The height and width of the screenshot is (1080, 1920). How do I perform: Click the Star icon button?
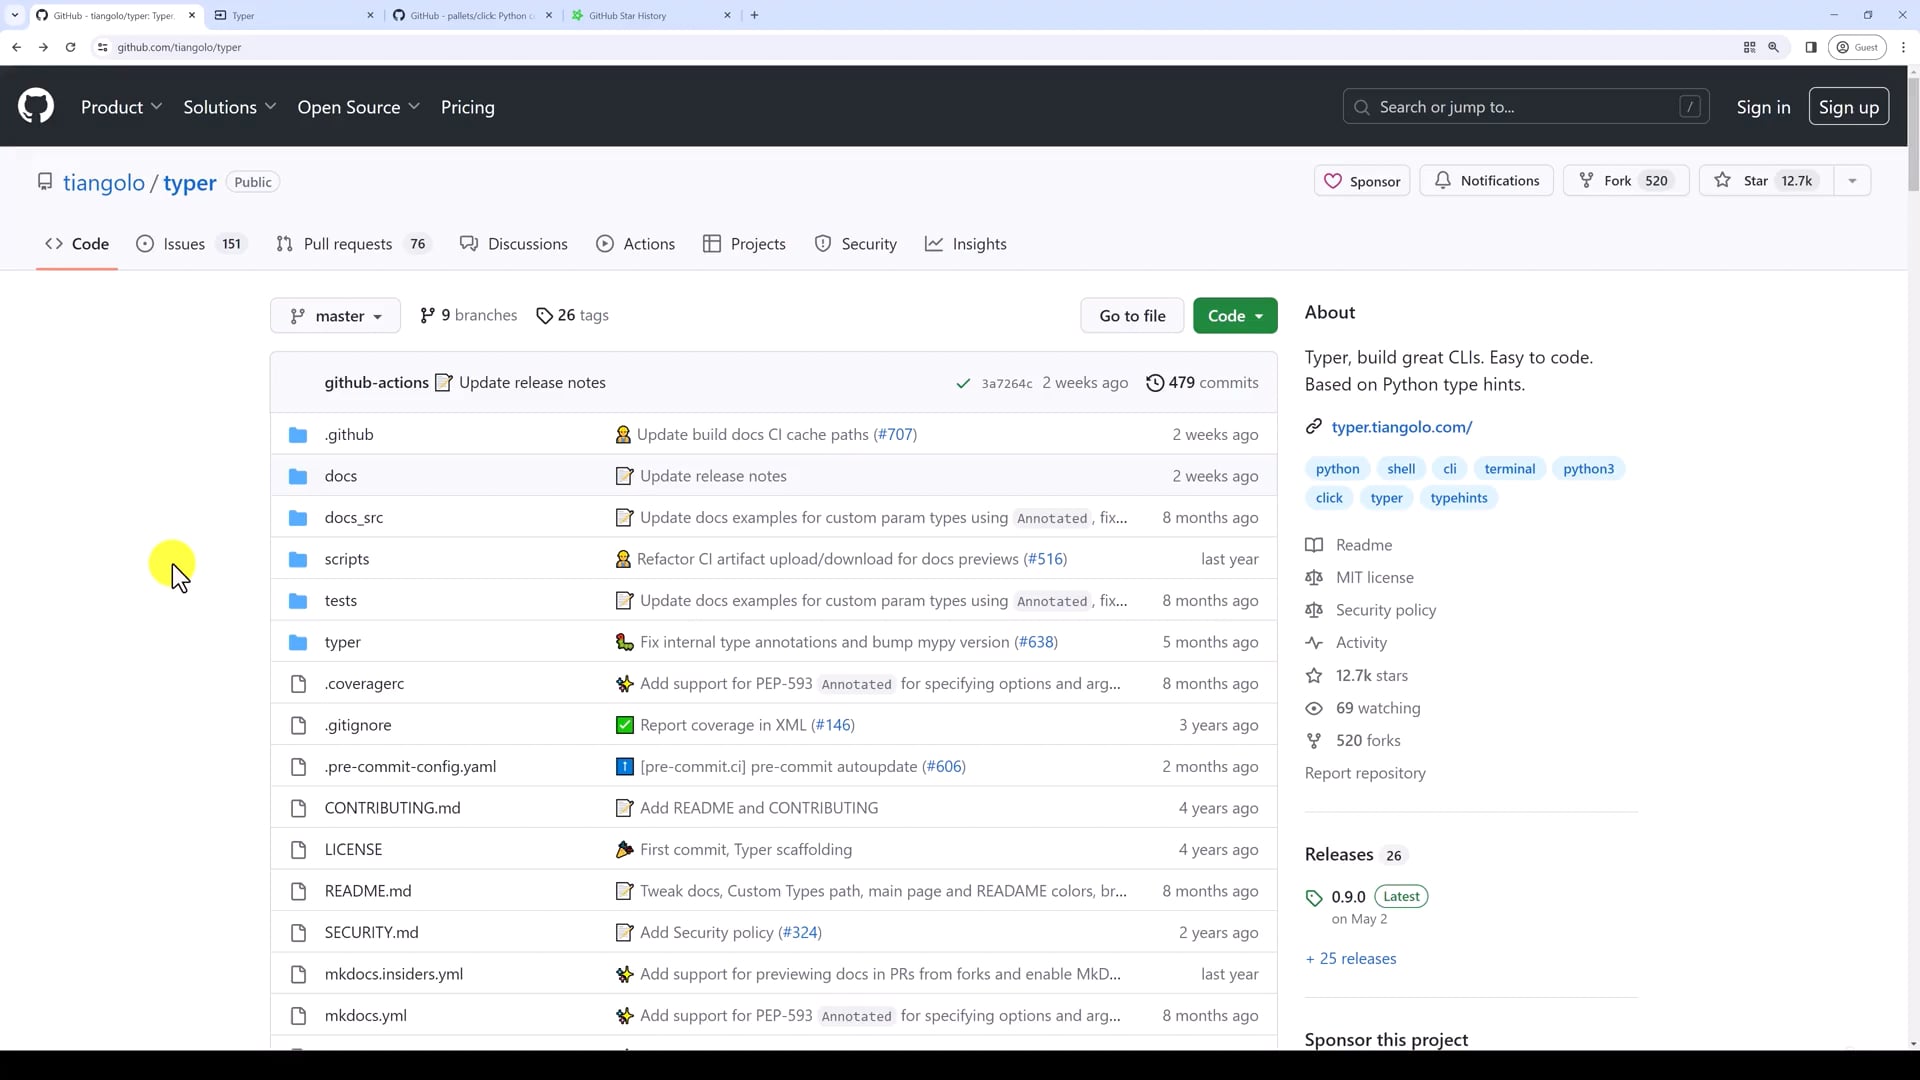1722,181
